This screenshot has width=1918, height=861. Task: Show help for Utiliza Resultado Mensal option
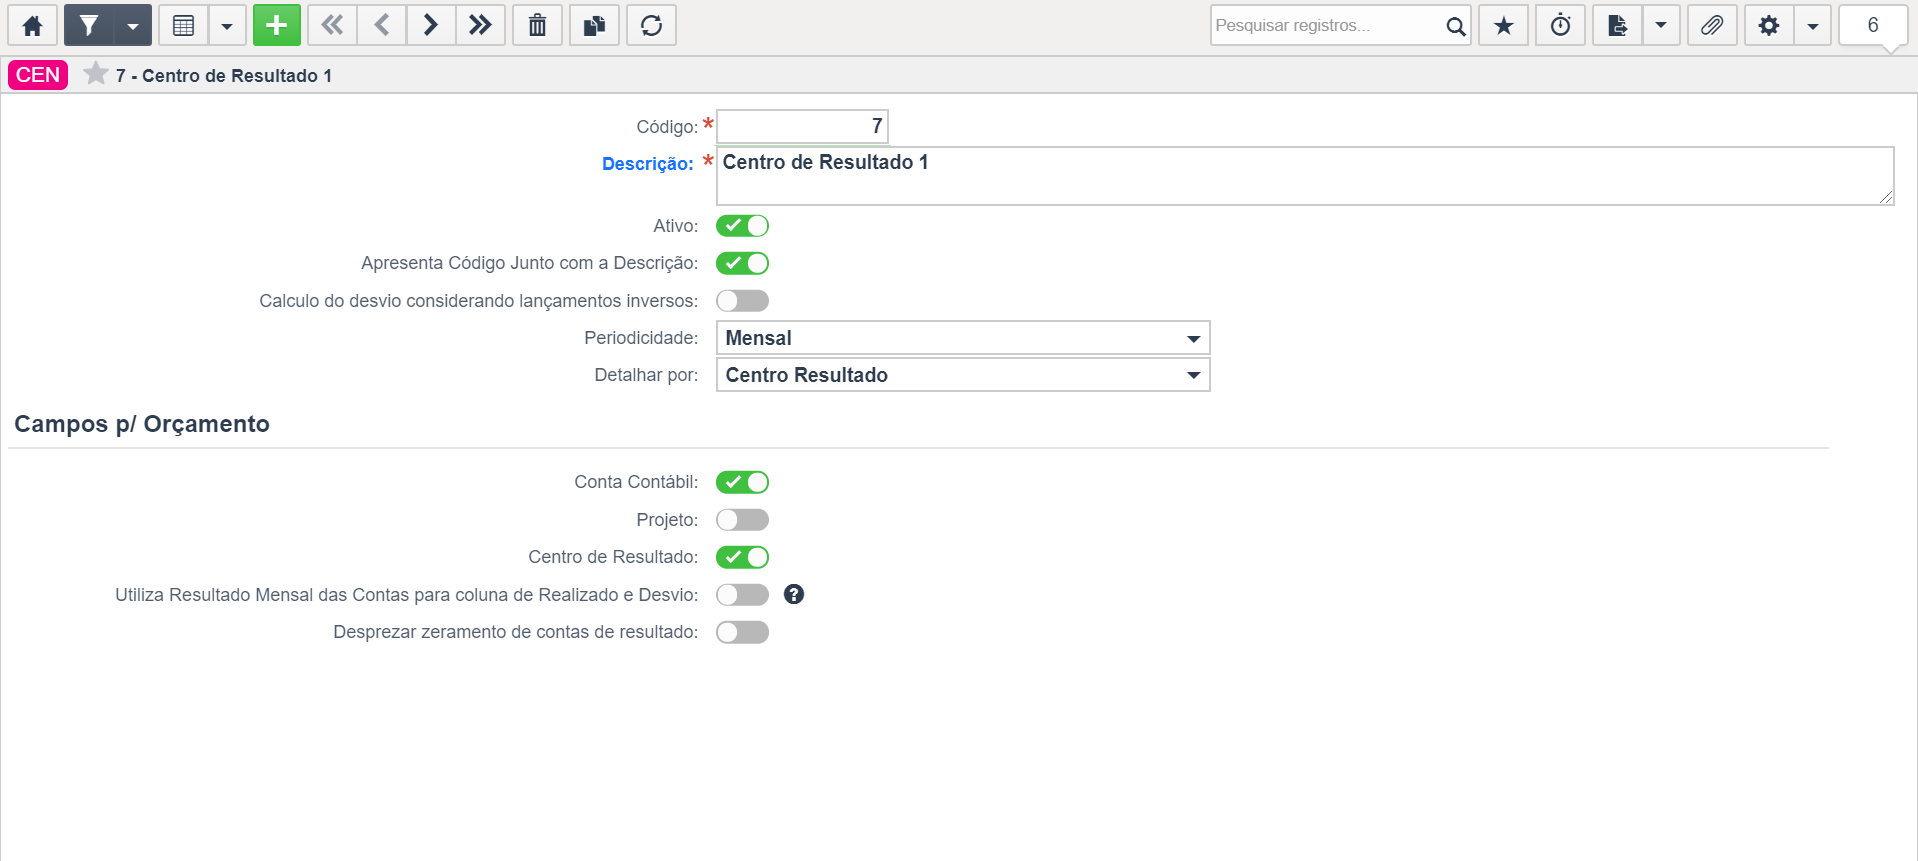[x=794, y=595]
